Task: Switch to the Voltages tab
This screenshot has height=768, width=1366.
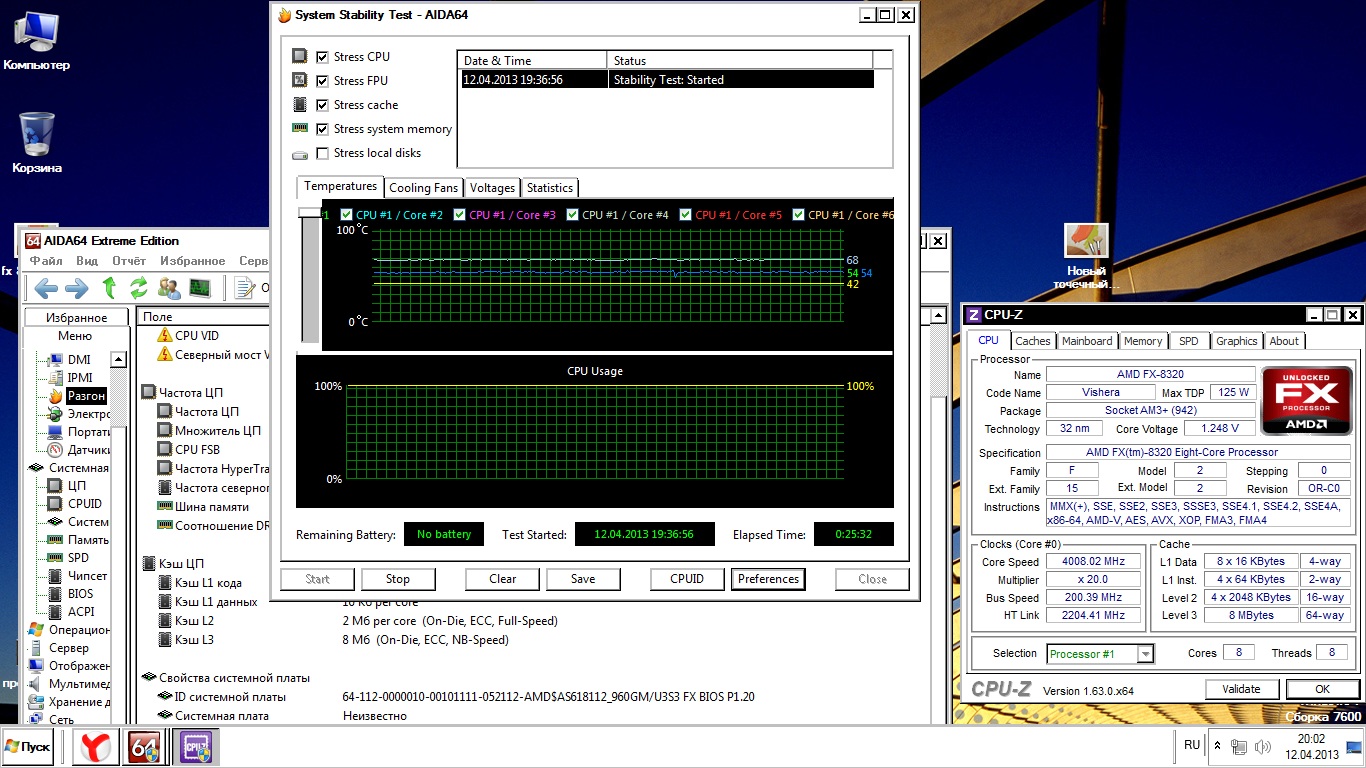Action: coord(492,188)
